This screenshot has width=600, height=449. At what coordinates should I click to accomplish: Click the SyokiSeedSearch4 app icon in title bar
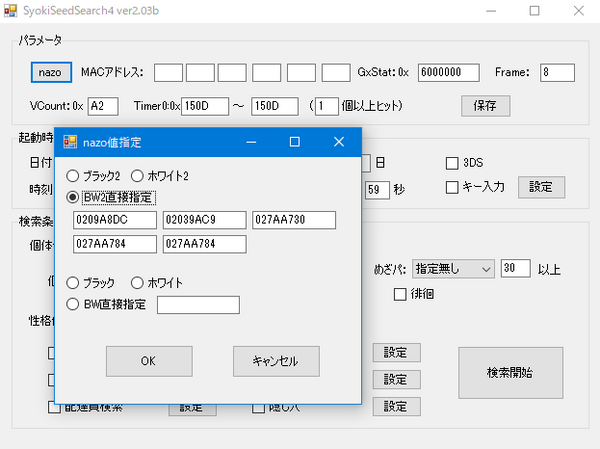tap(10, 10)
